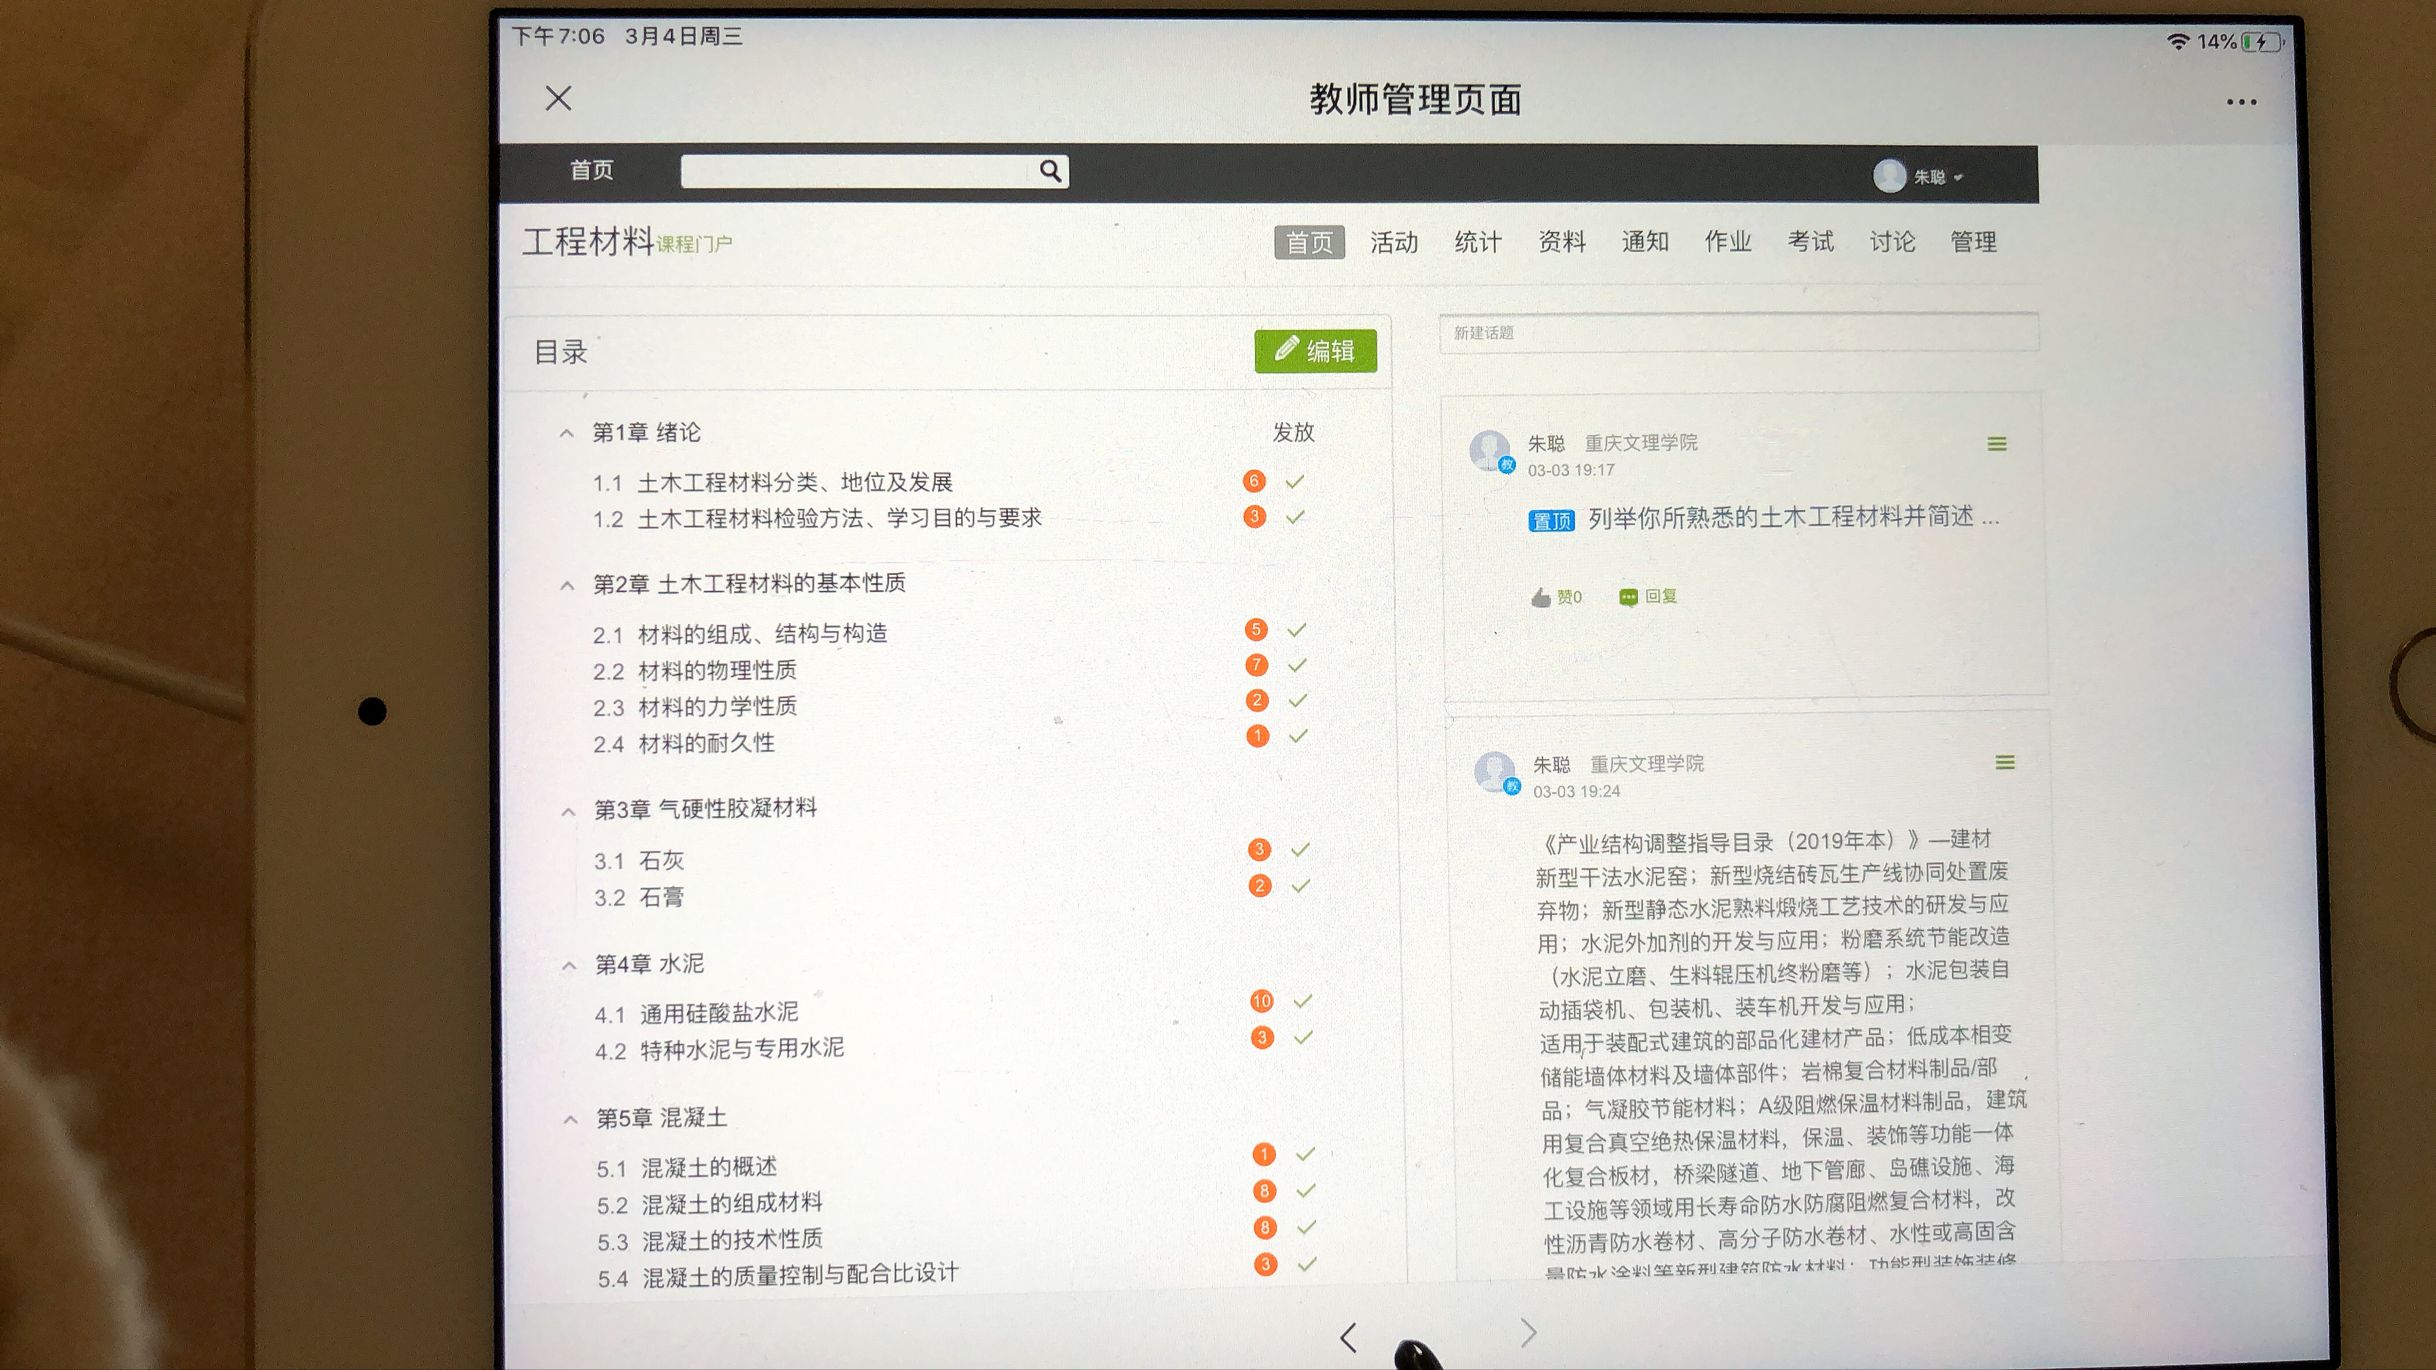Open the hamburger menu of second post
Viewport: 2436px width, 1370px height.
(x=2005, y=763)
